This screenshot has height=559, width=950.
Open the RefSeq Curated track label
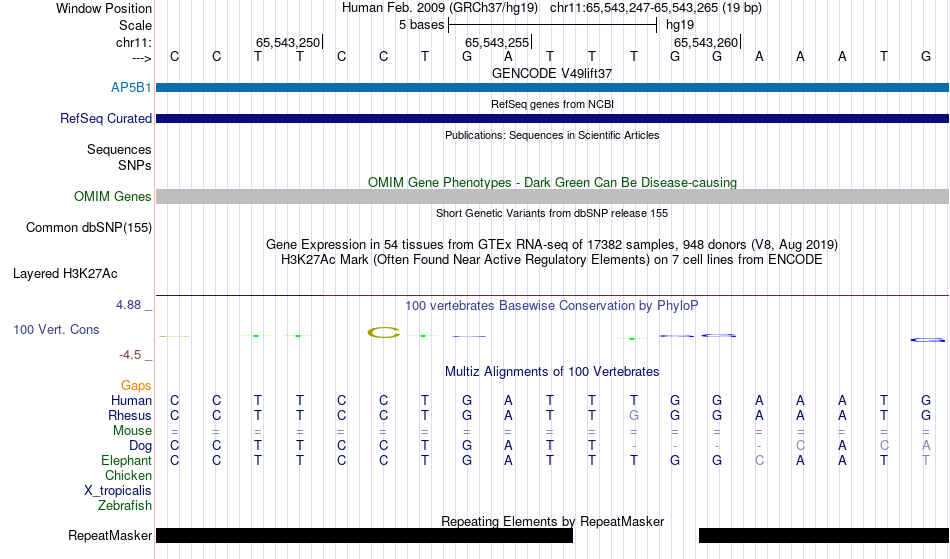coord(105,119)
